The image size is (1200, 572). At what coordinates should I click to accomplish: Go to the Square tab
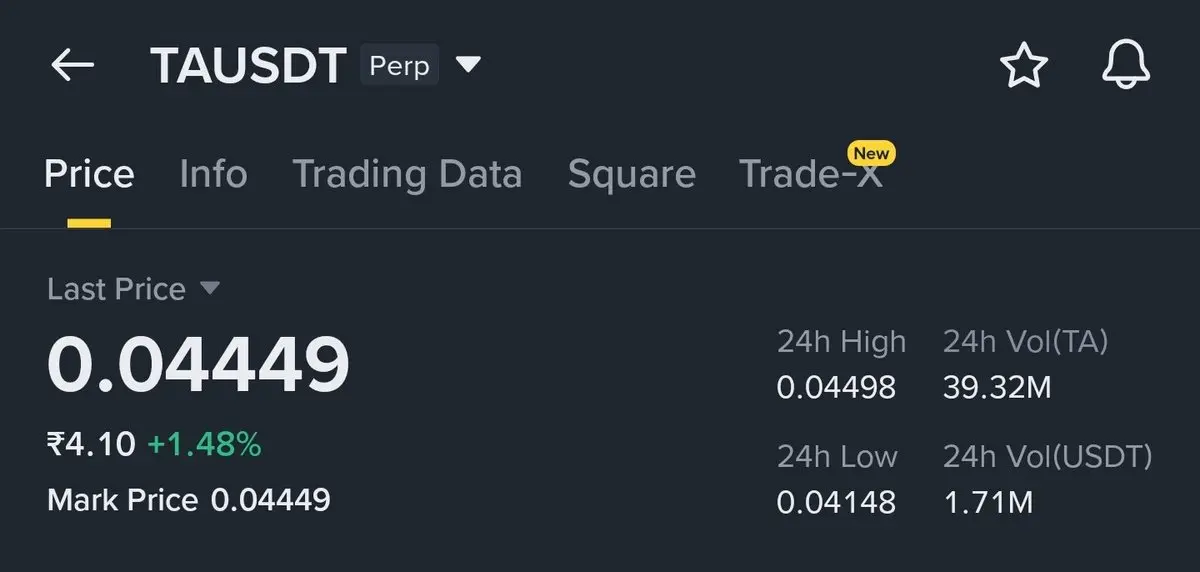pos(631,174)
